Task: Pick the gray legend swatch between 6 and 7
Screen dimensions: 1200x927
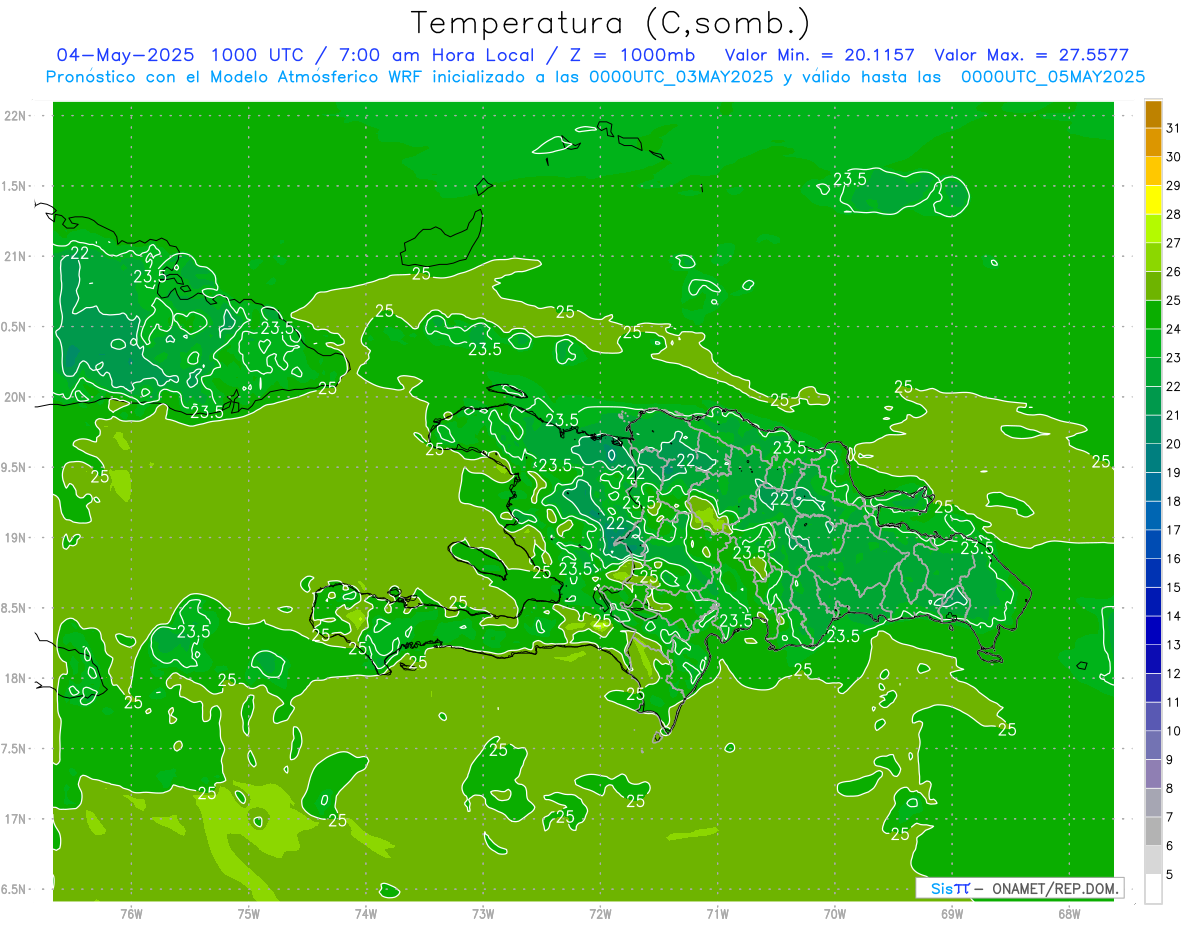Action: 1153,831
